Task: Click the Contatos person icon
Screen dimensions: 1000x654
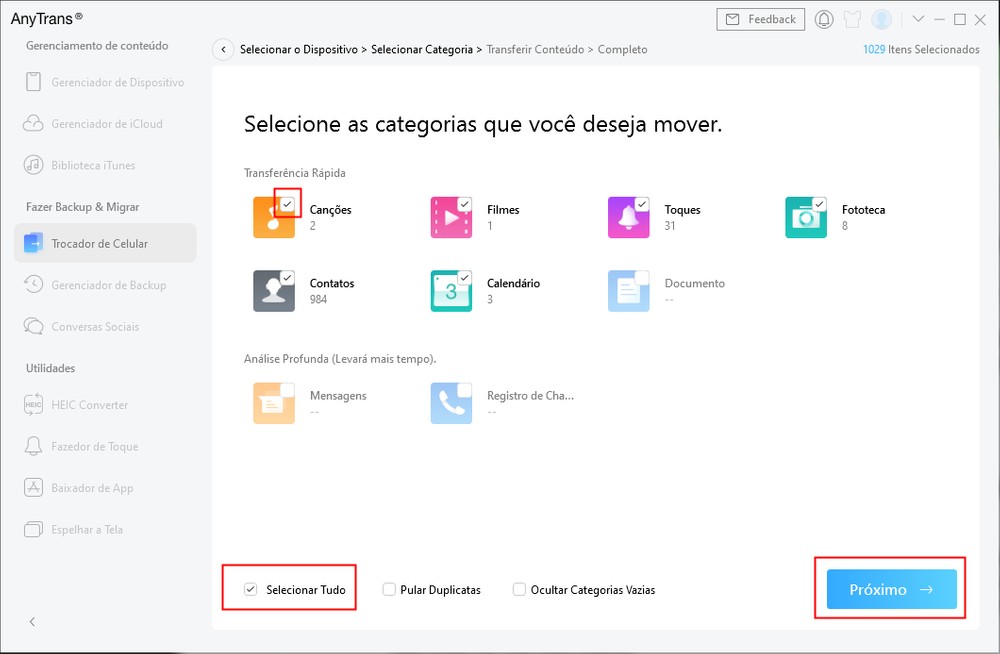Action: click(272, 291)
